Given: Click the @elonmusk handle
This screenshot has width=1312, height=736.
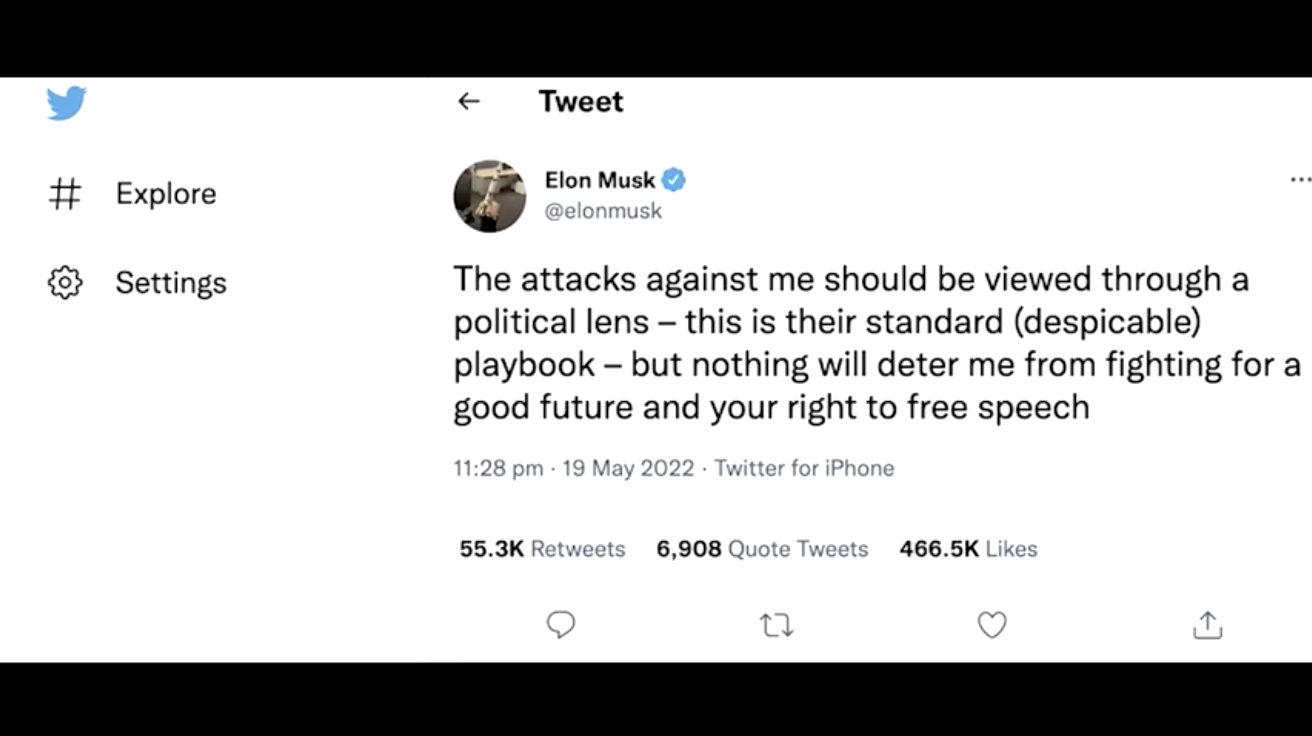Looking at the screenshot, I should click(603, 212).
